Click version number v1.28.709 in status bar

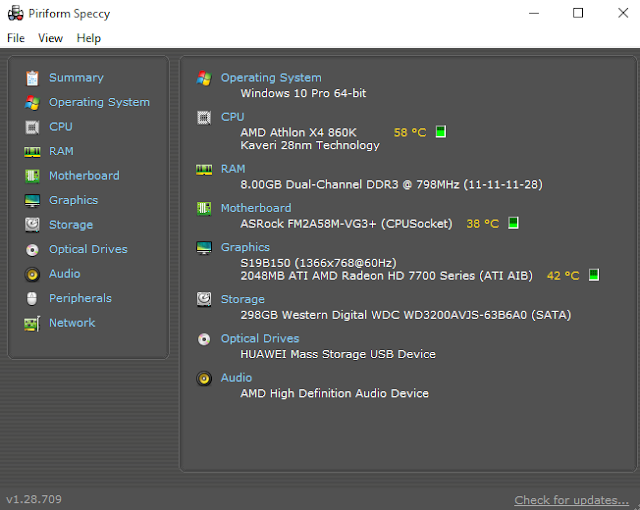pyautogui.click(x=34, y=499)
